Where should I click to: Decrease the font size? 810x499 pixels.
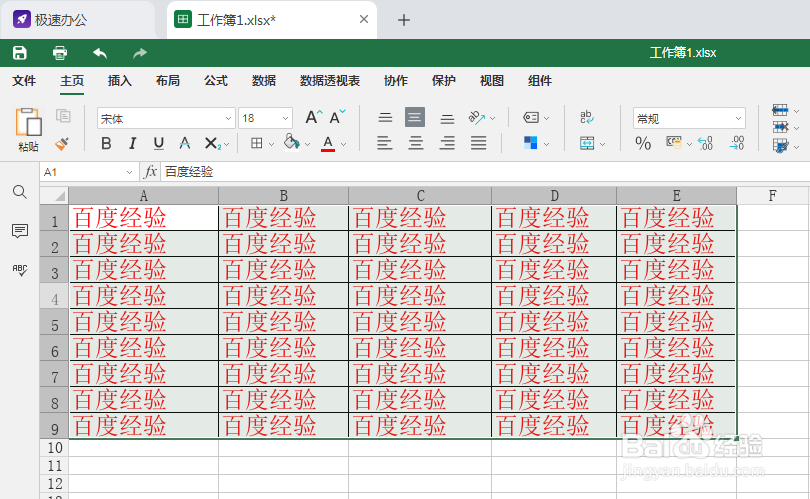coord(337,118)
